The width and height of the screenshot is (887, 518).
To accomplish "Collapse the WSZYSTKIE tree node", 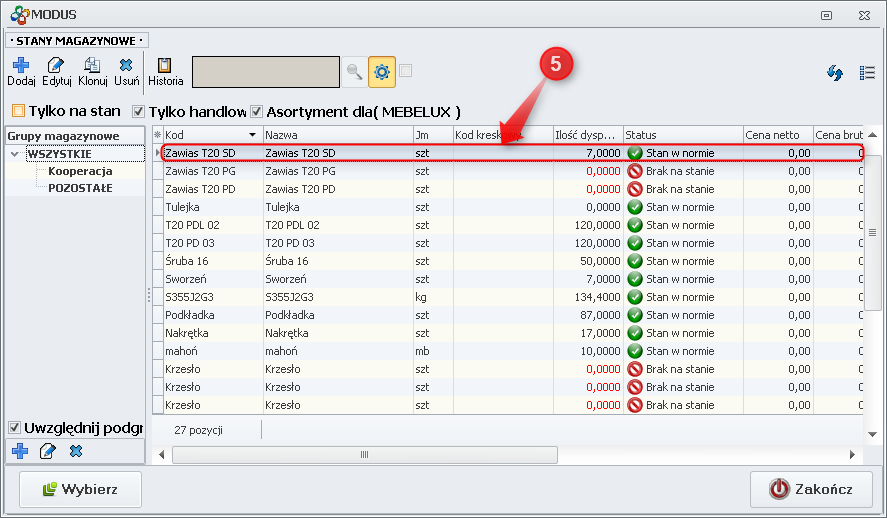I will point(14,154).
